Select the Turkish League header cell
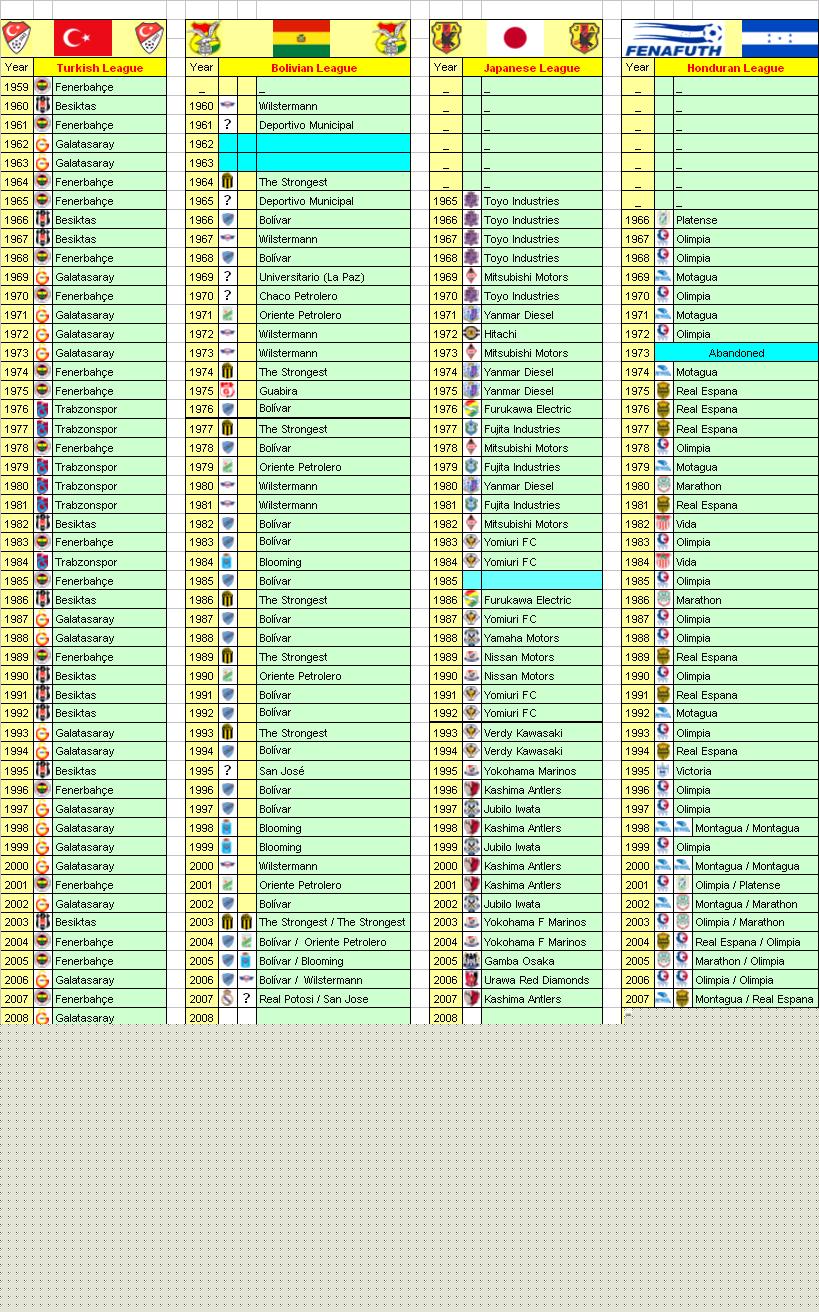The height and width of the screenshot is (1312, 819). 99,68
